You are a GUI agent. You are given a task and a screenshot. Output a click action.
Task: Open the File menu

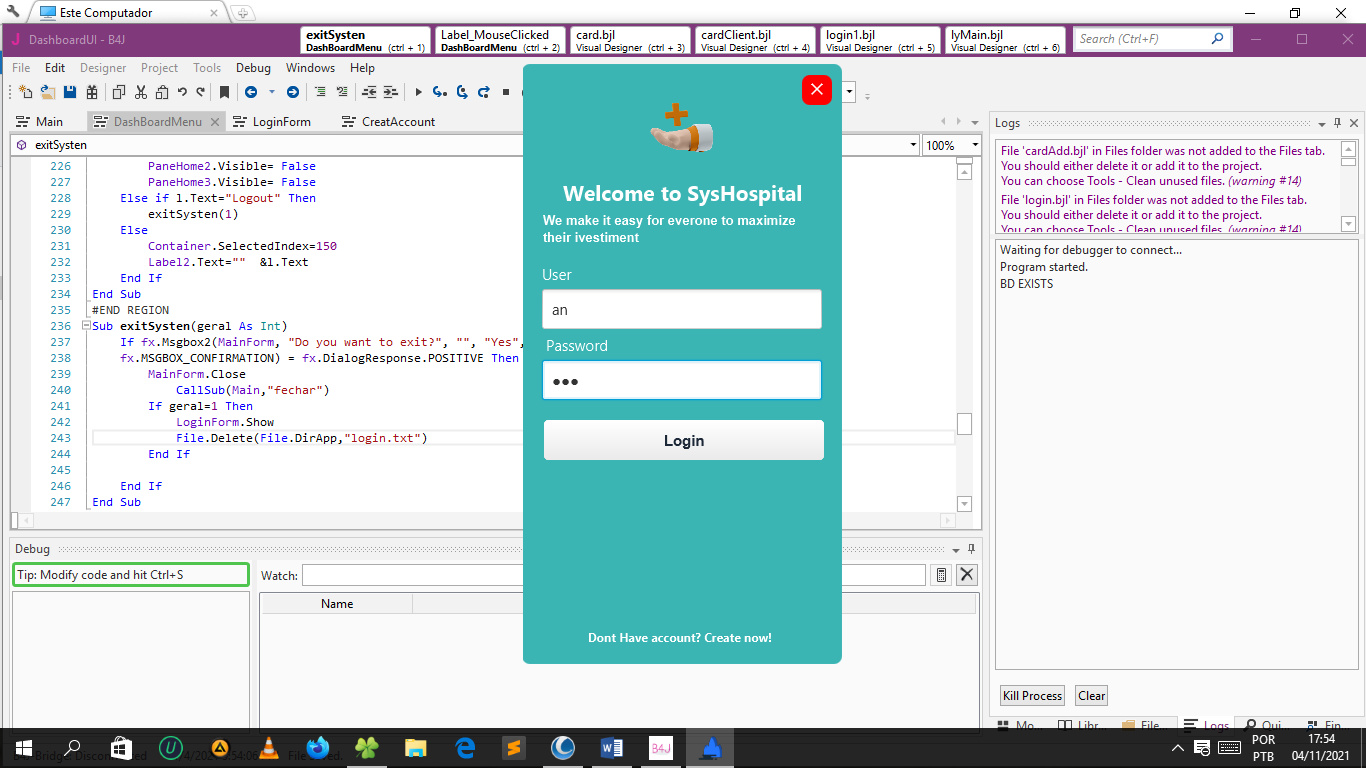pyautogui.click(x=21, y=68)
